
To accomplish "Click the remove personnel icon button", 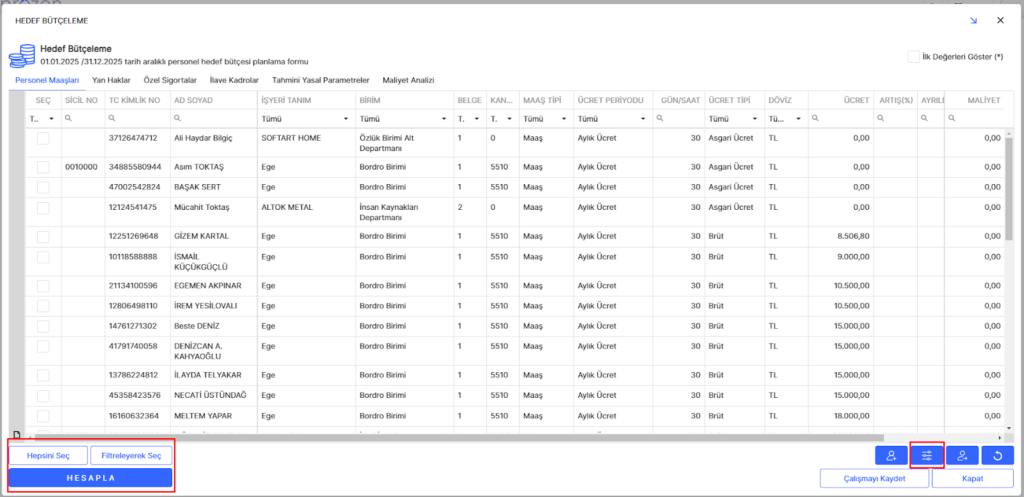I will pos(962,456).
